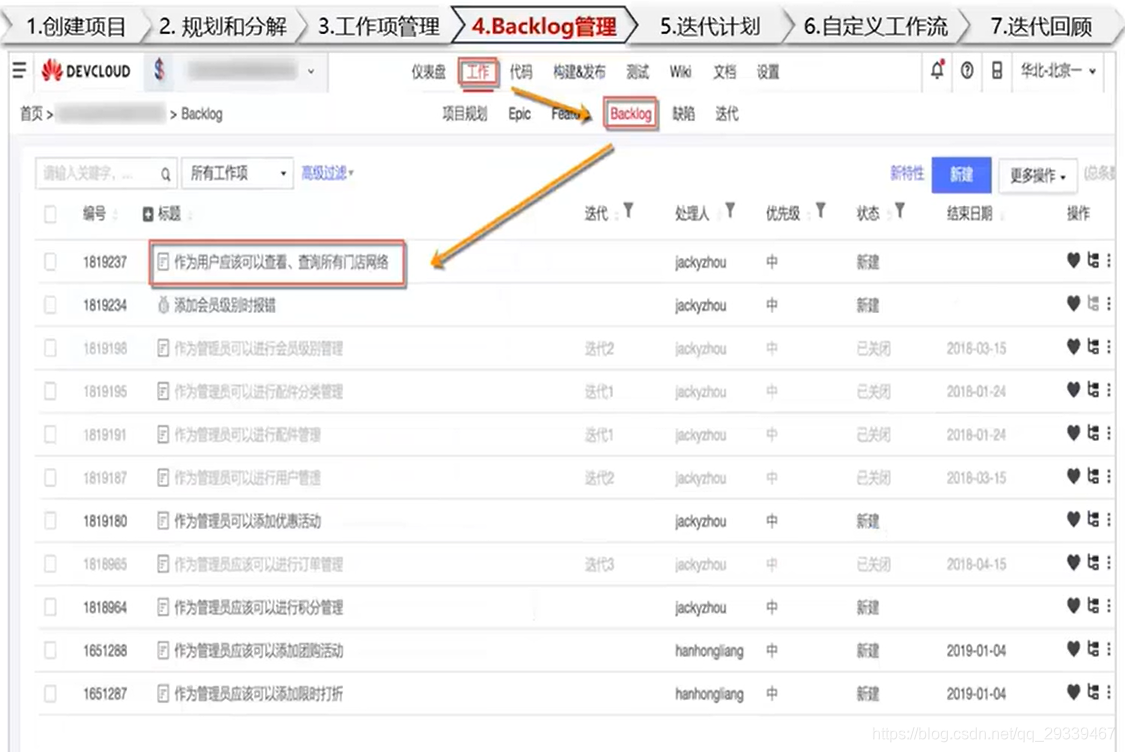The image size is (1125, 752).
Task: Open more options dots for row 1651288
Action: [x=1109, y=649]
